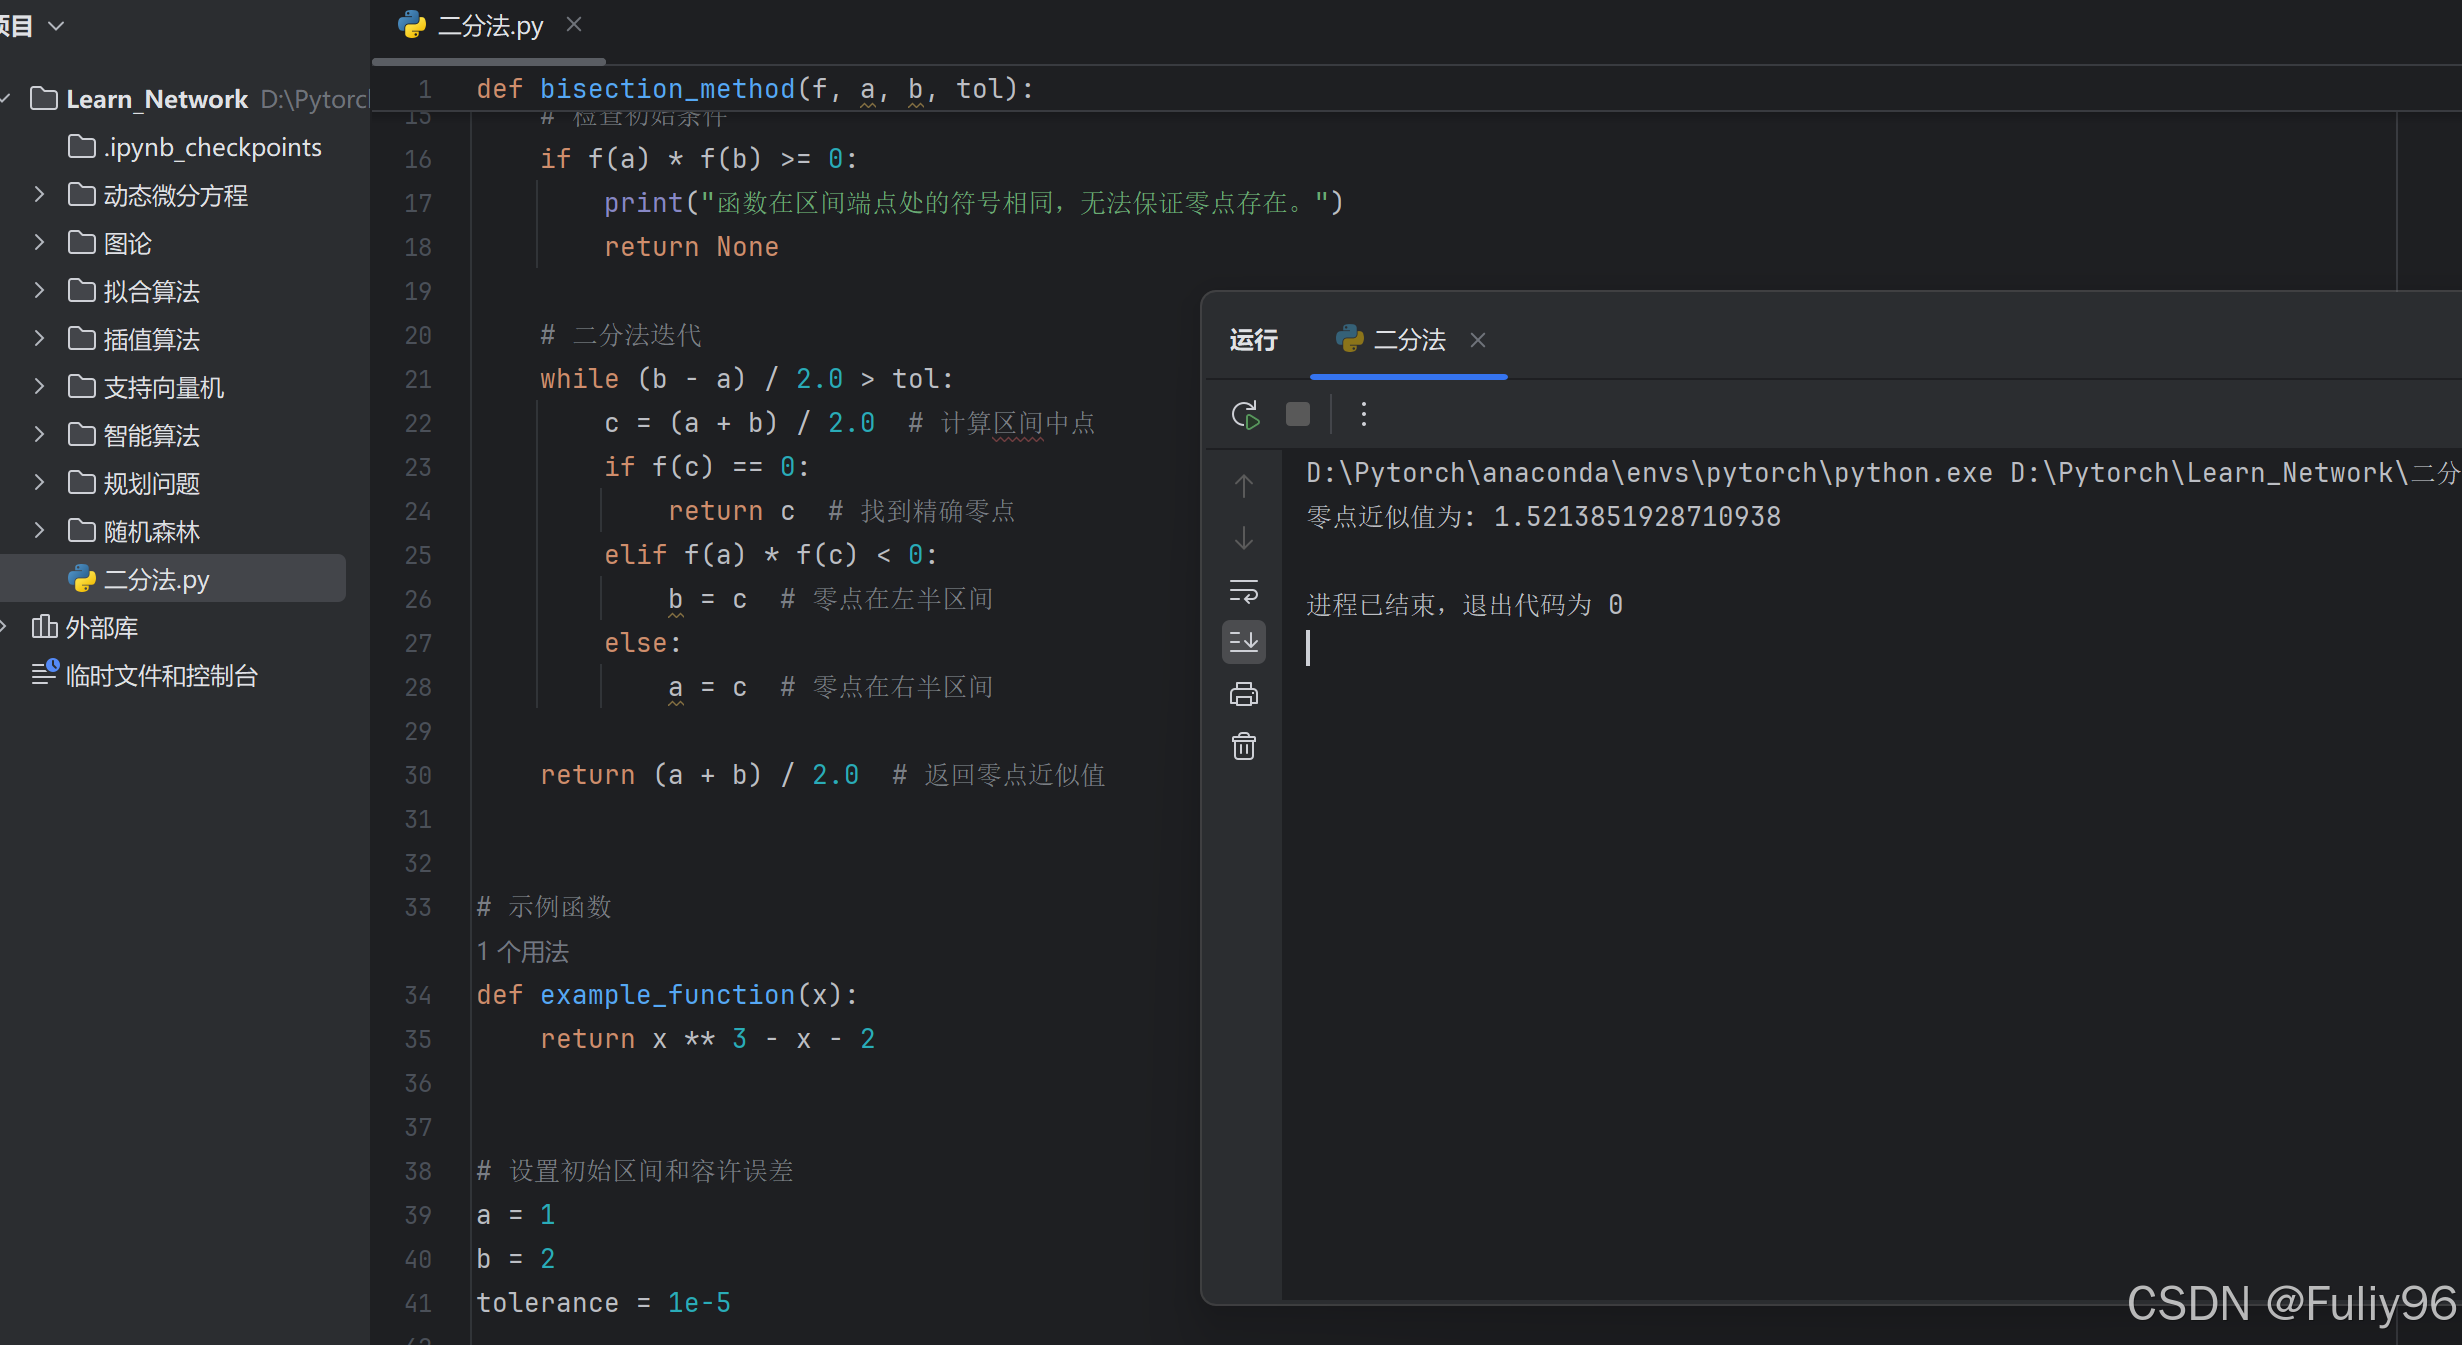This screenshot has height=1345, width=2462.
Task: Click the 'elif f(a) * f(c) < 0:' line
Action: (x=771, y=555)
